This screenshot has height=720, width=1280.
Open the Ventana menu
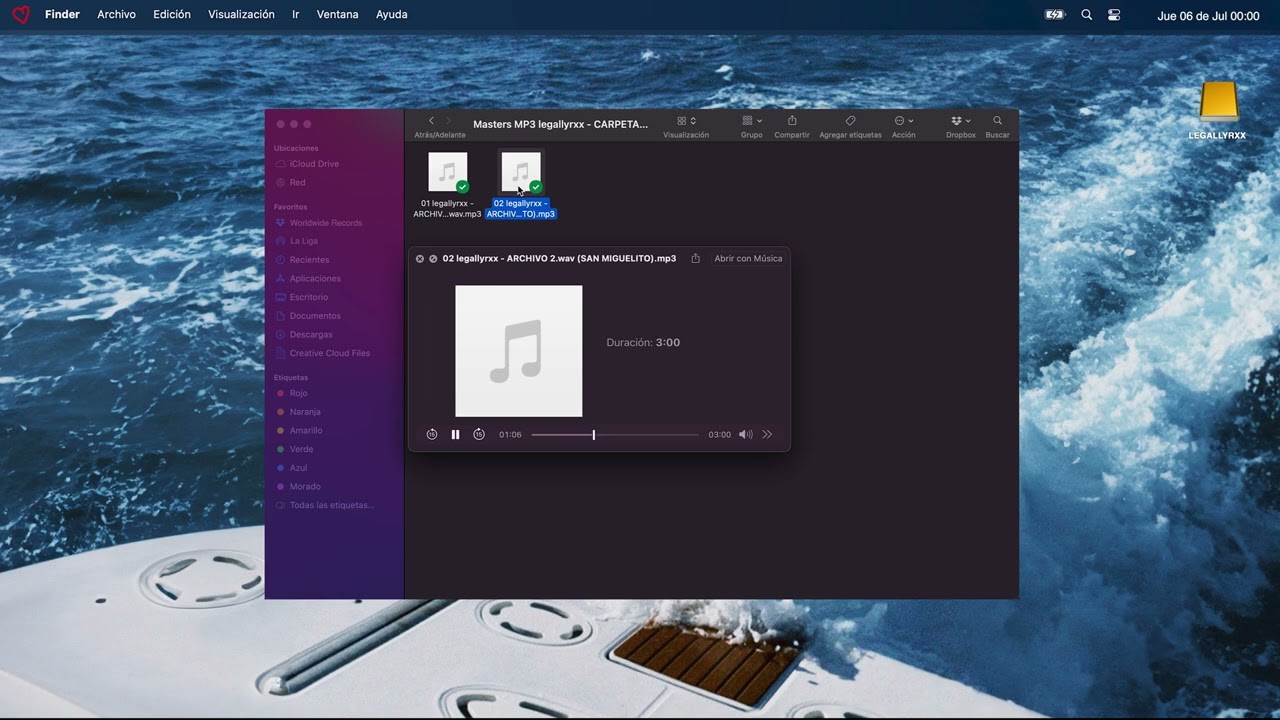[337, 15]
